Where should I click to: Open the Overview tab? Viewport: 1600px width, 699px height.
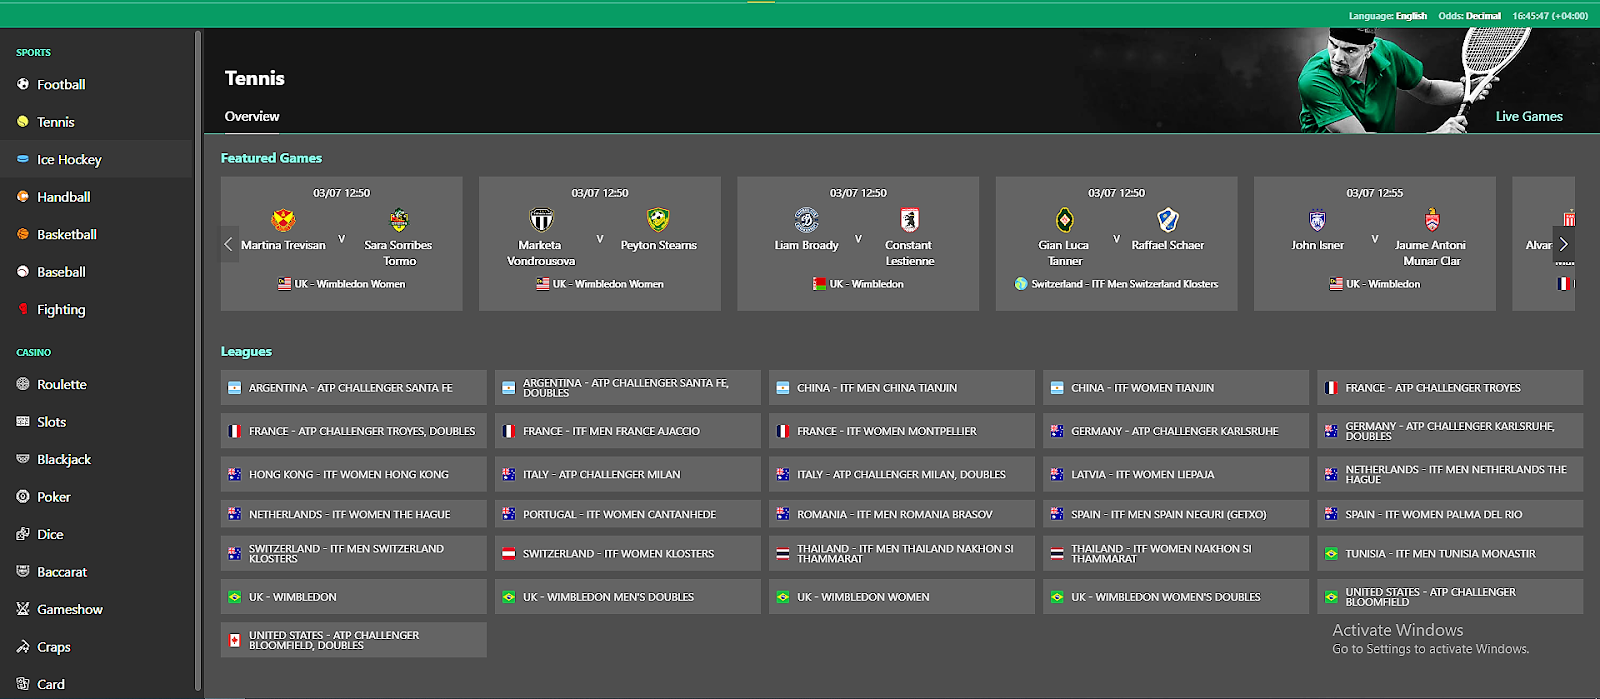[252, 116]
